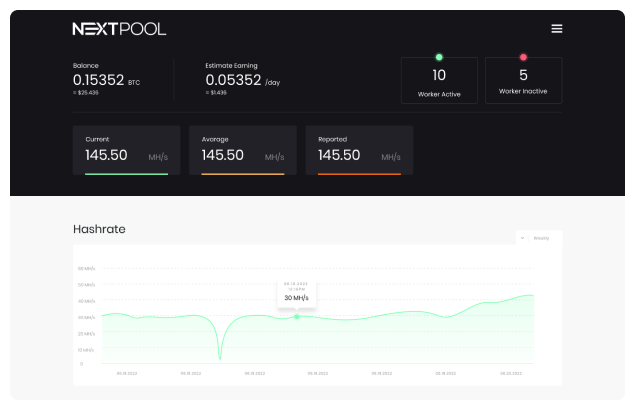Select the green data point on chart
635x410 pixels.
click(x=297, y=316)
